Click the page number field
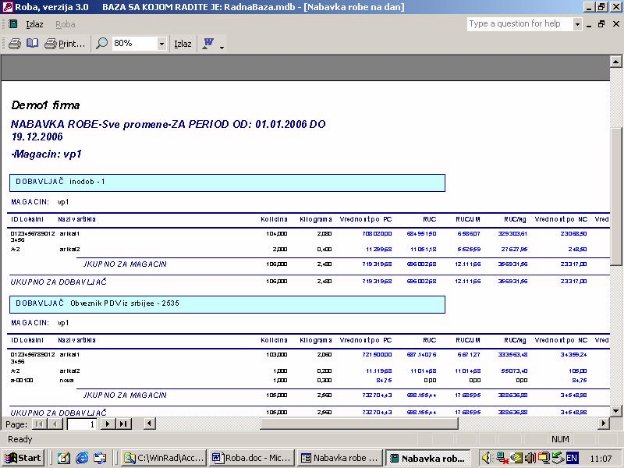The width and height of the screenshot is (624, 468). pyautogui.click(x=82, y=424)
